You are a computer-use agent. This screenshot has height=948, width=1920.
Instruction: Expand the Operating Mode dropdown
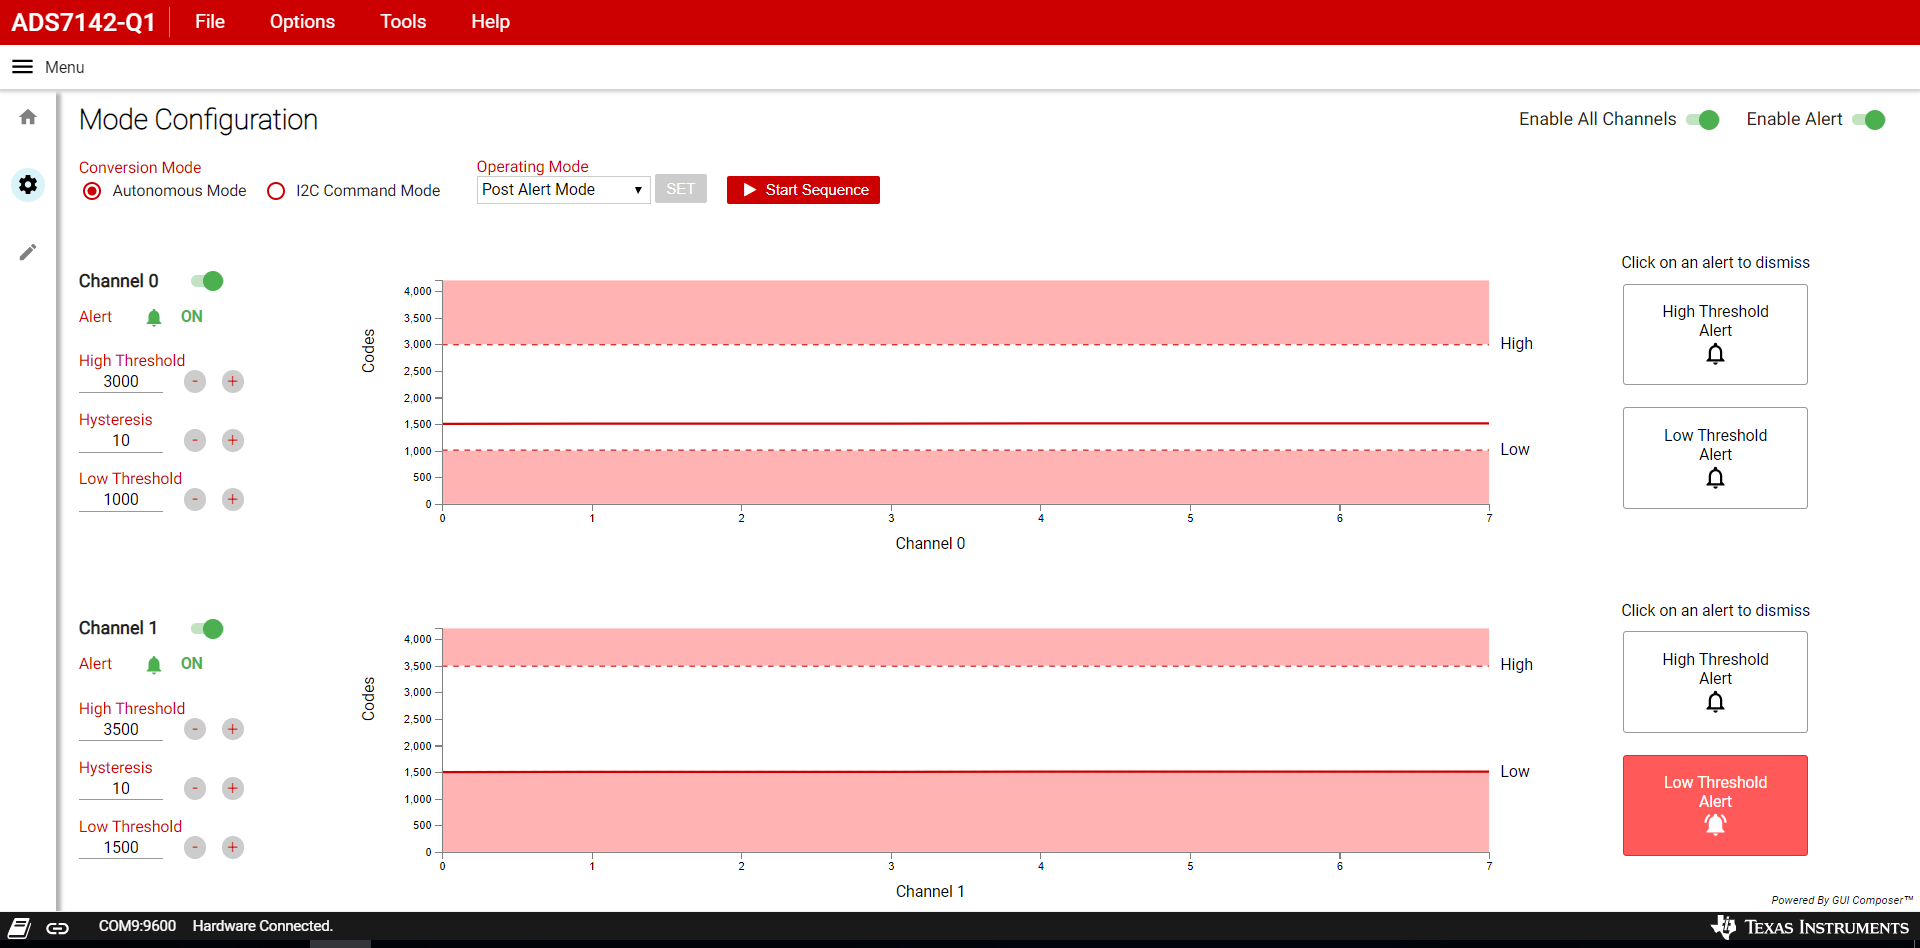click(563, 190)
